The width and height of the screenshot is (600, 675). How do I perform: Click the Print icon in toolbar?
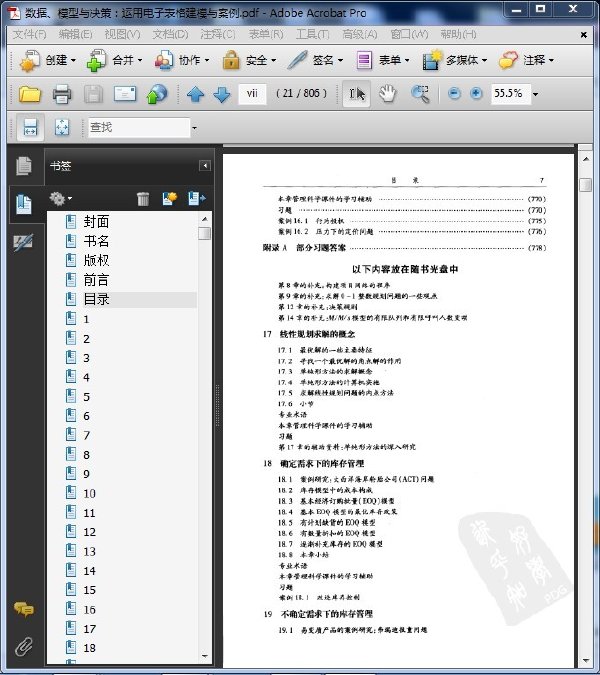pos(62,94)
